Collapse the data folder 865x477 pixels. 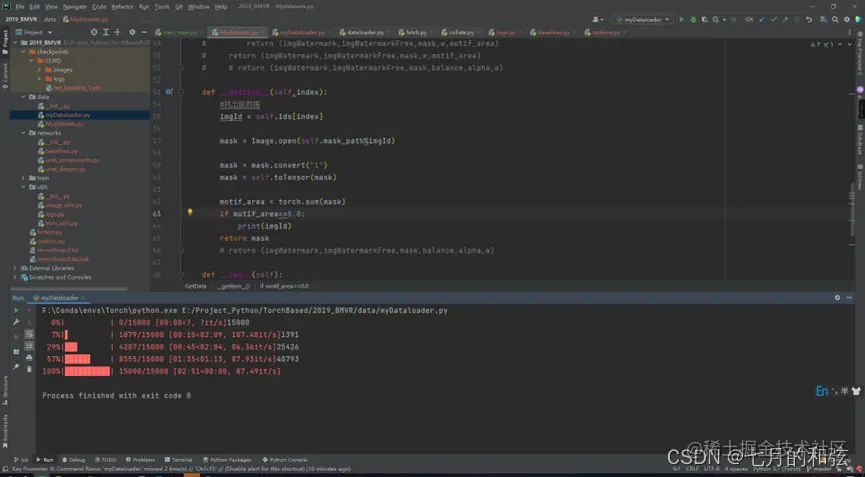[x=24, y=97]
